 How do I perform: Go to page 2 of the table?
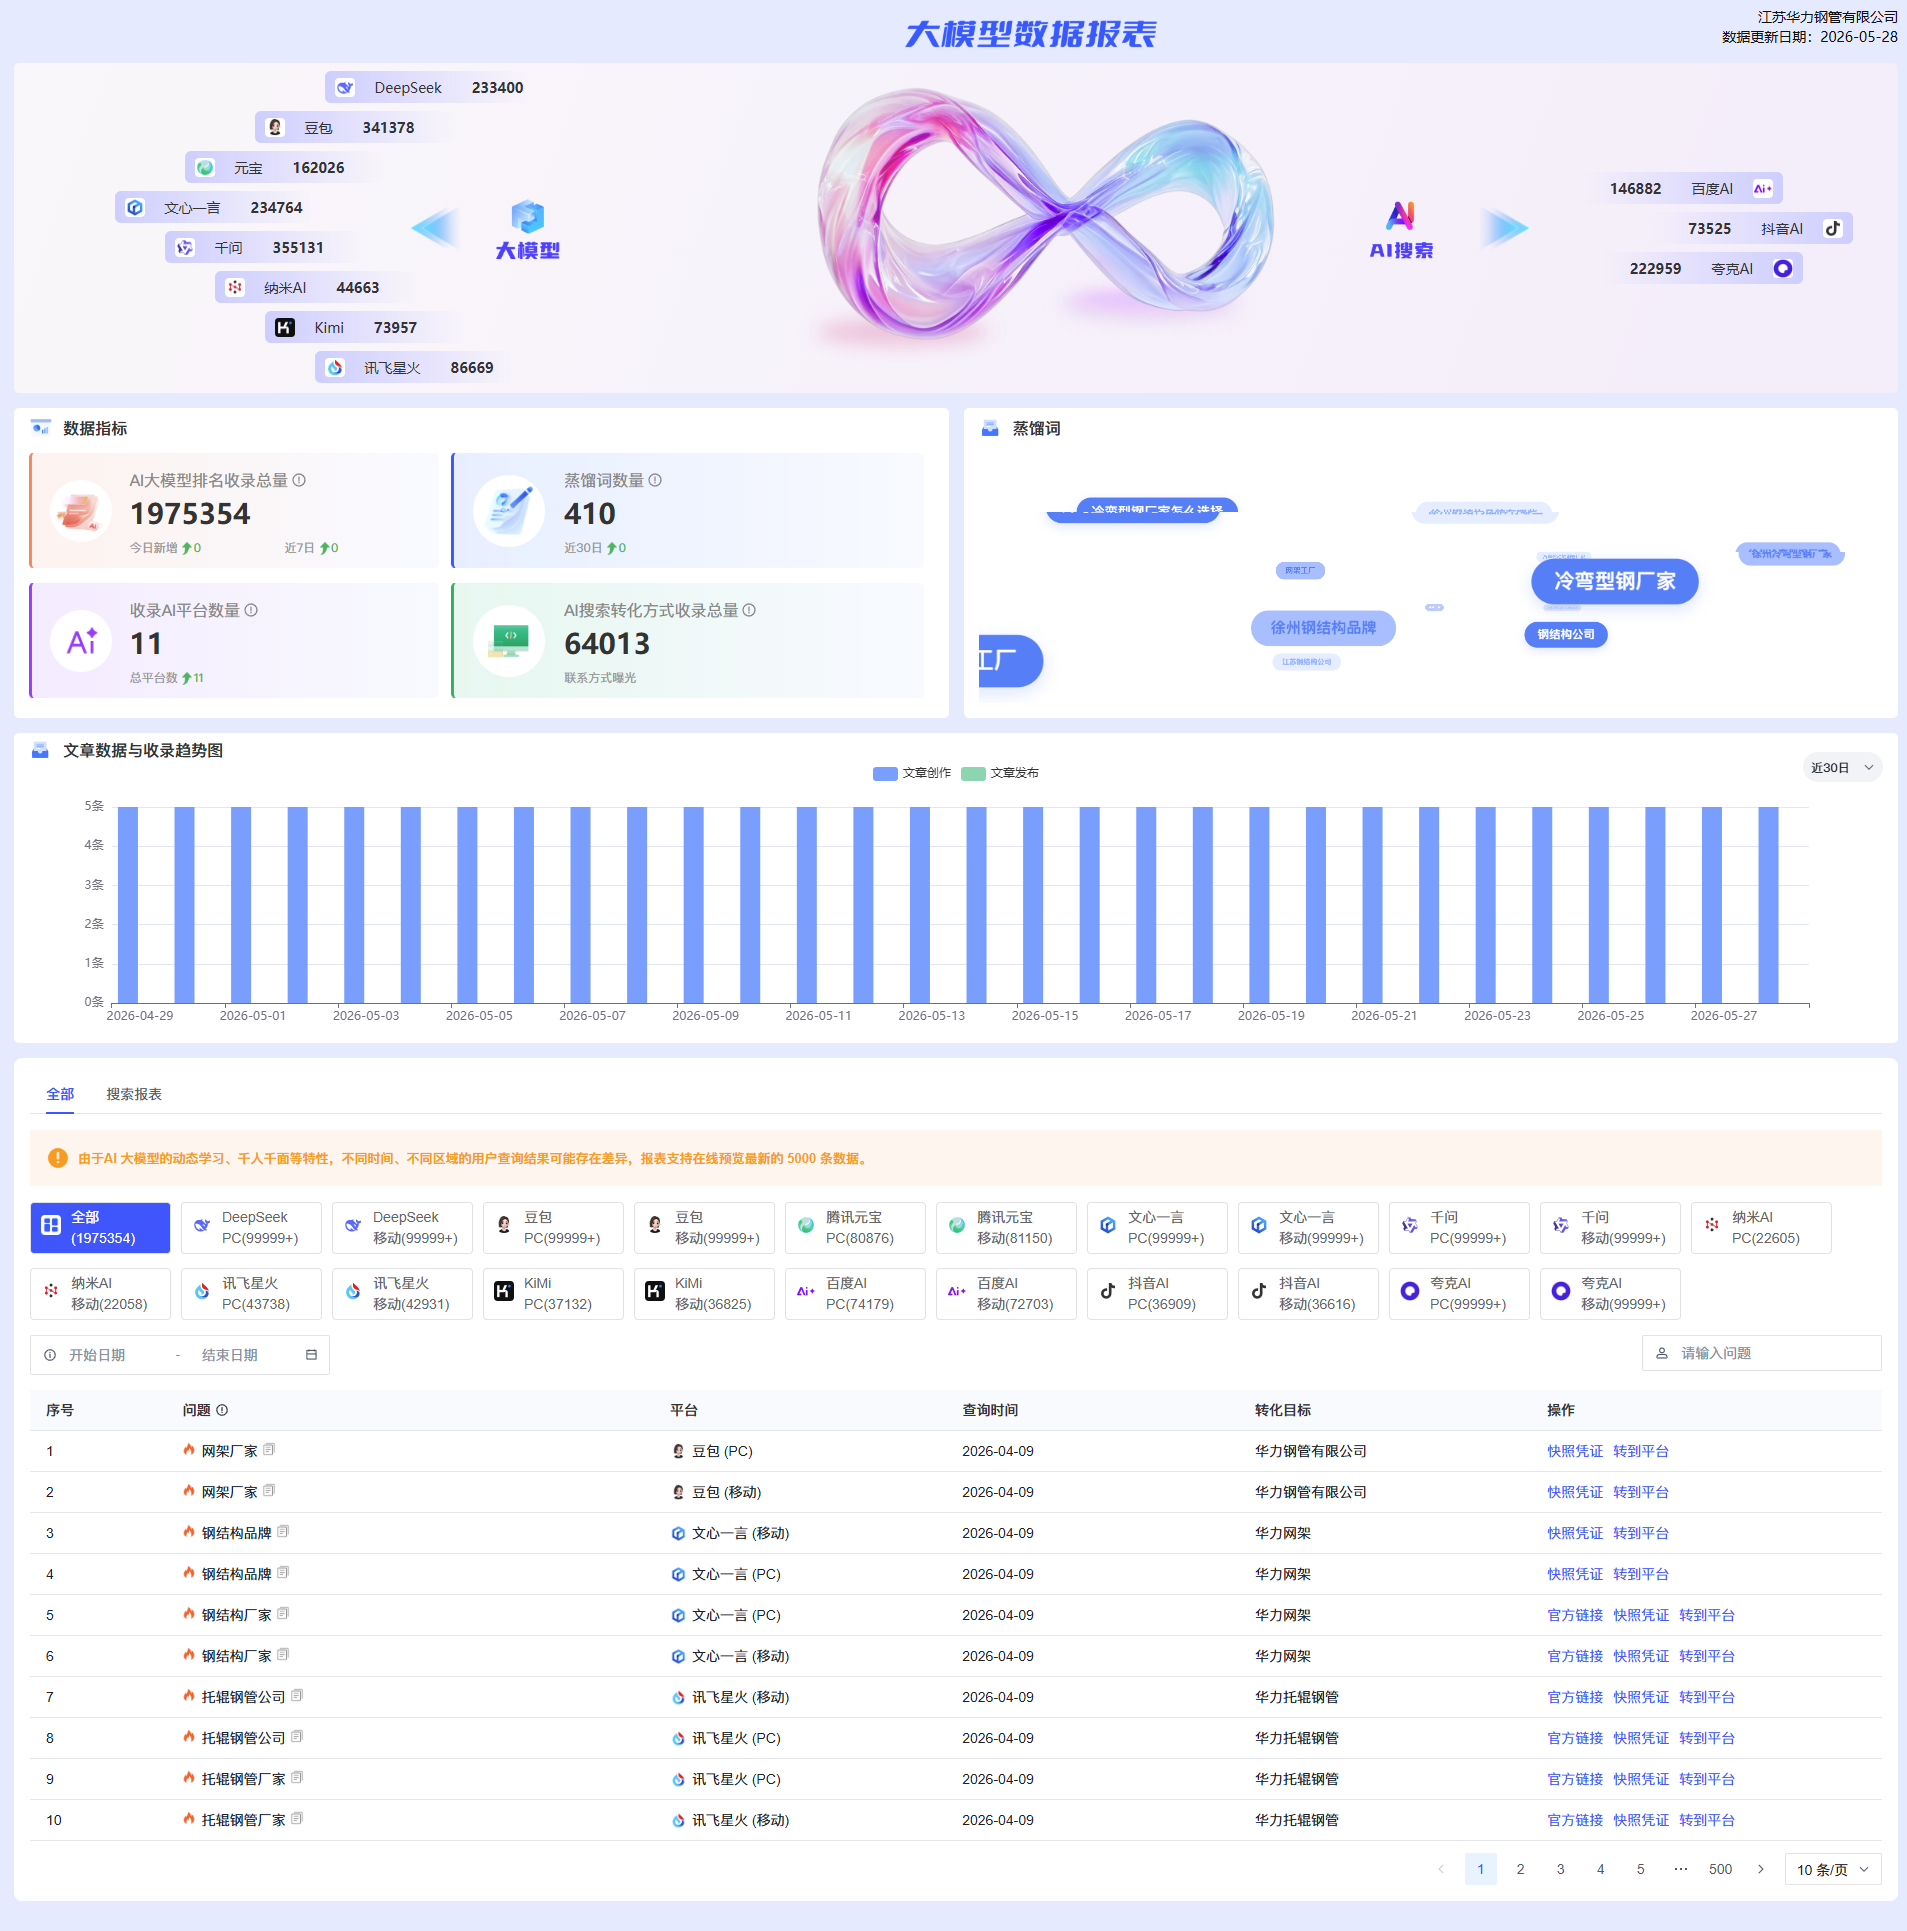[1521, 1869]
